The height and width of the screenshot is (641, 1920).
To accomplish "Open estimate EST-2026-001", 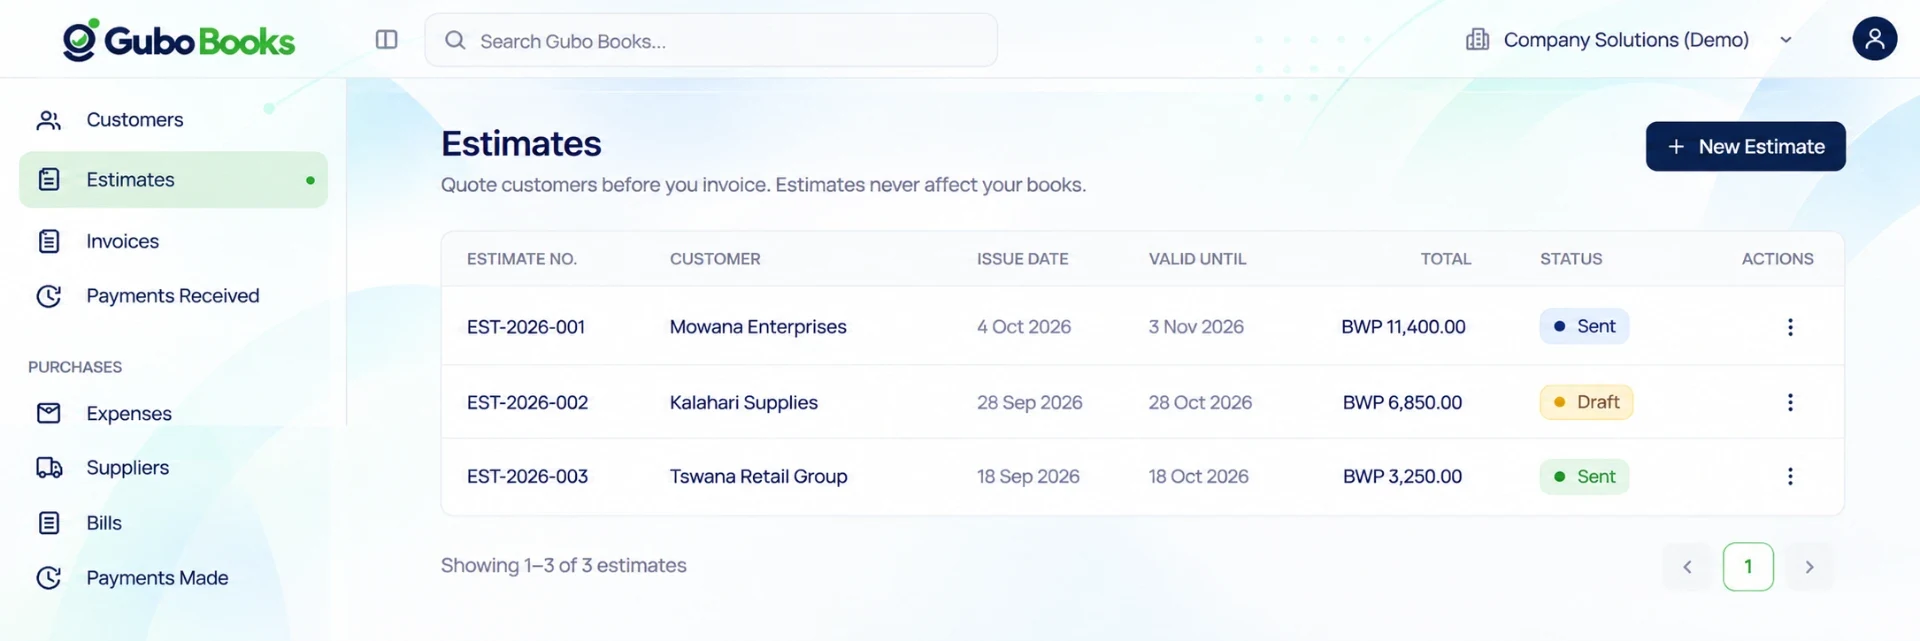I will pyautogui.click(x=526, y=327).
